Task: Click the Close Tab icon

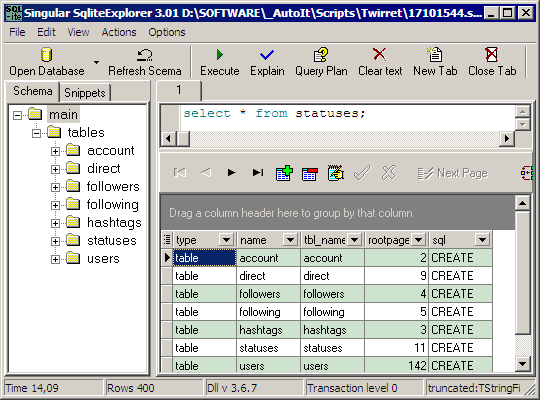Action: (491, 54)
